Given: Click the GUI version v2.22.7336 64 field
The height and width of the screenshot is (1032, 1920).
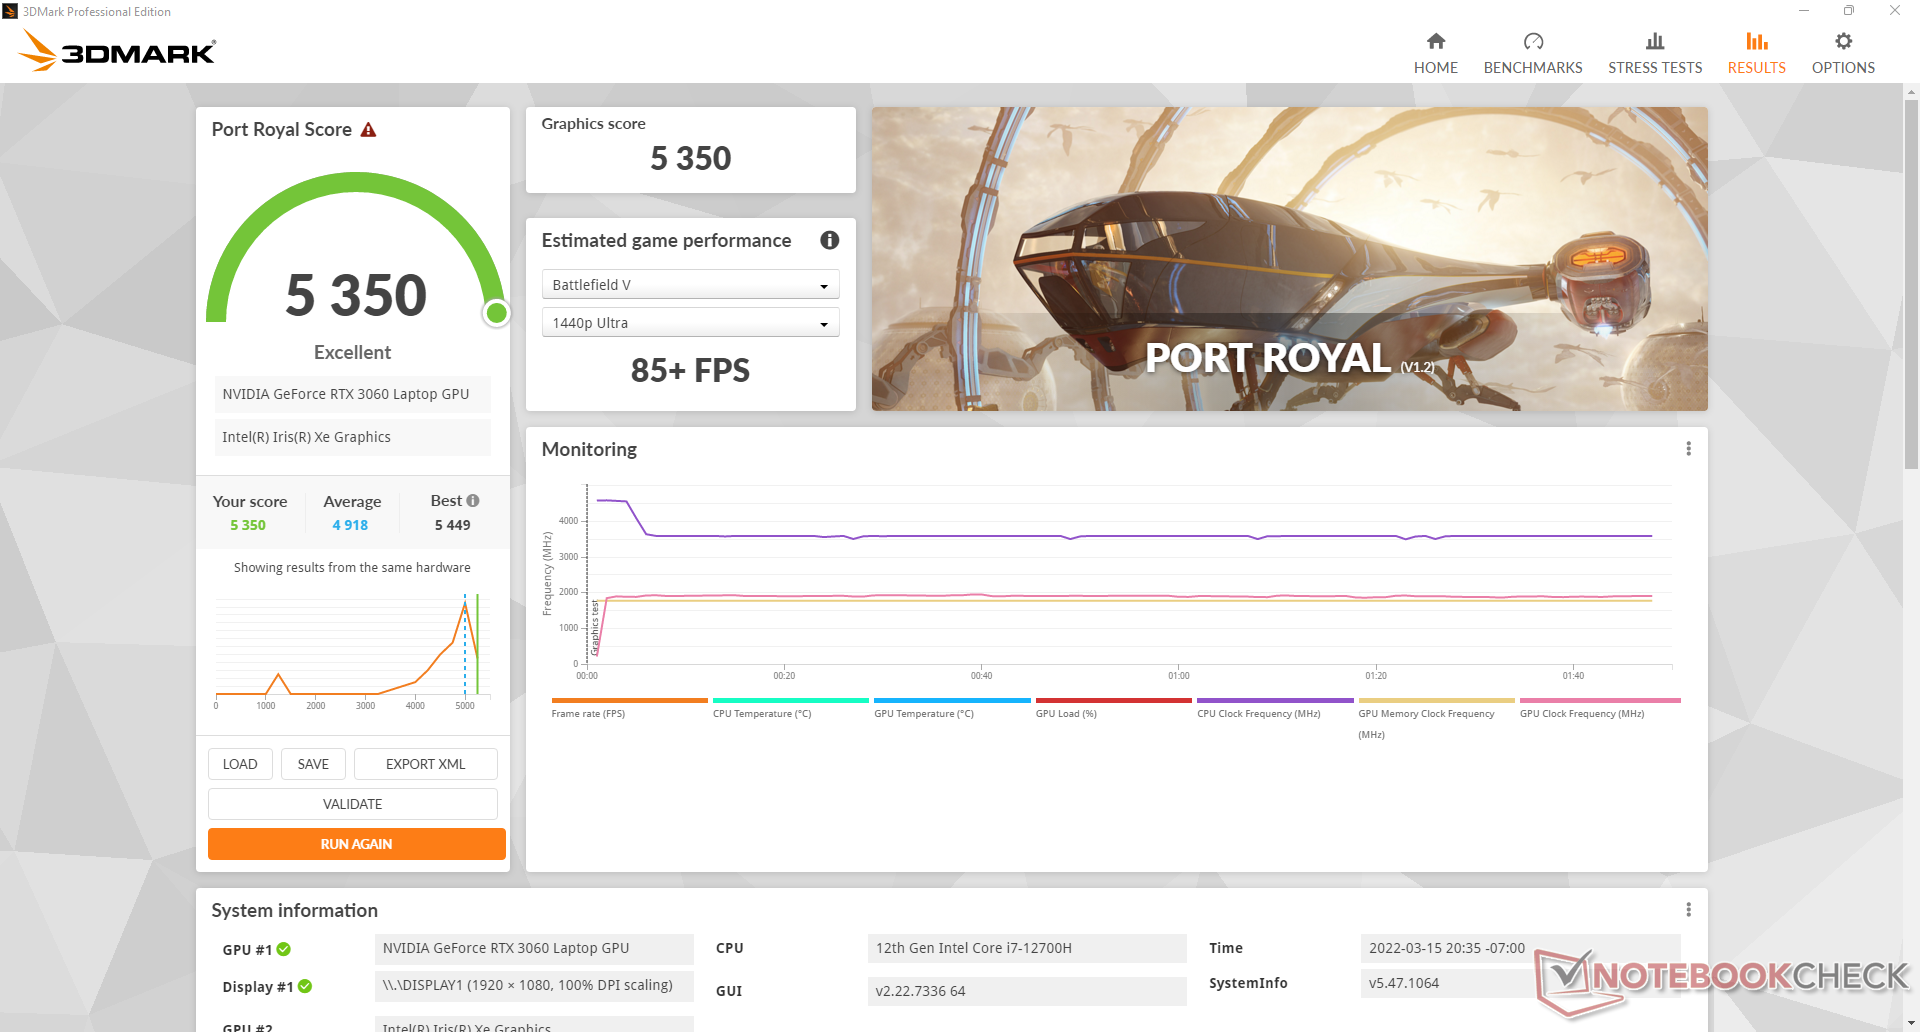Looking at the screenshot, I should coord(1027,991).
